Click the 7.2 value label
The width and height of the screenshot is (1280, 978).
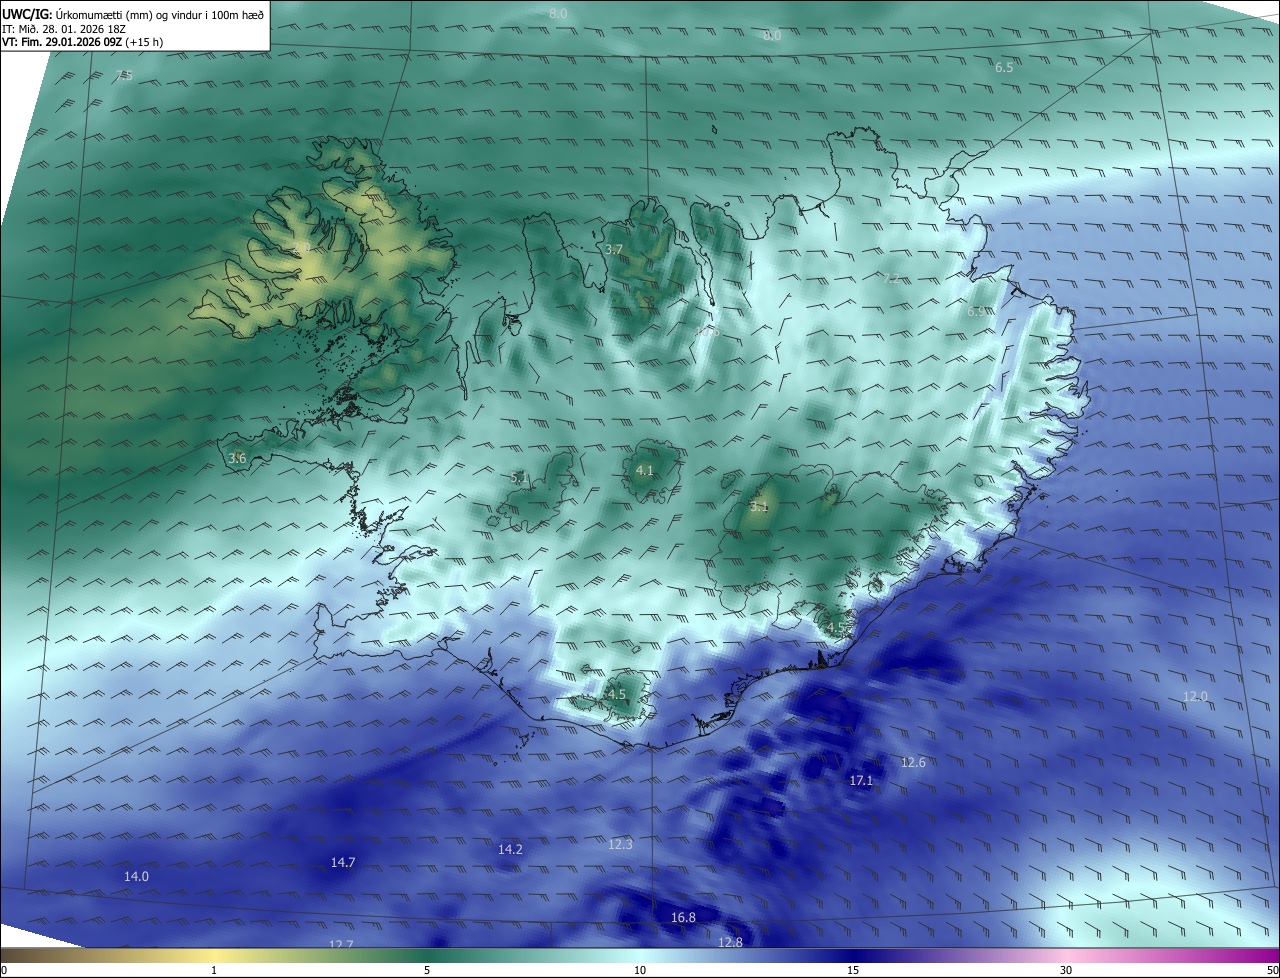point(891,278)
